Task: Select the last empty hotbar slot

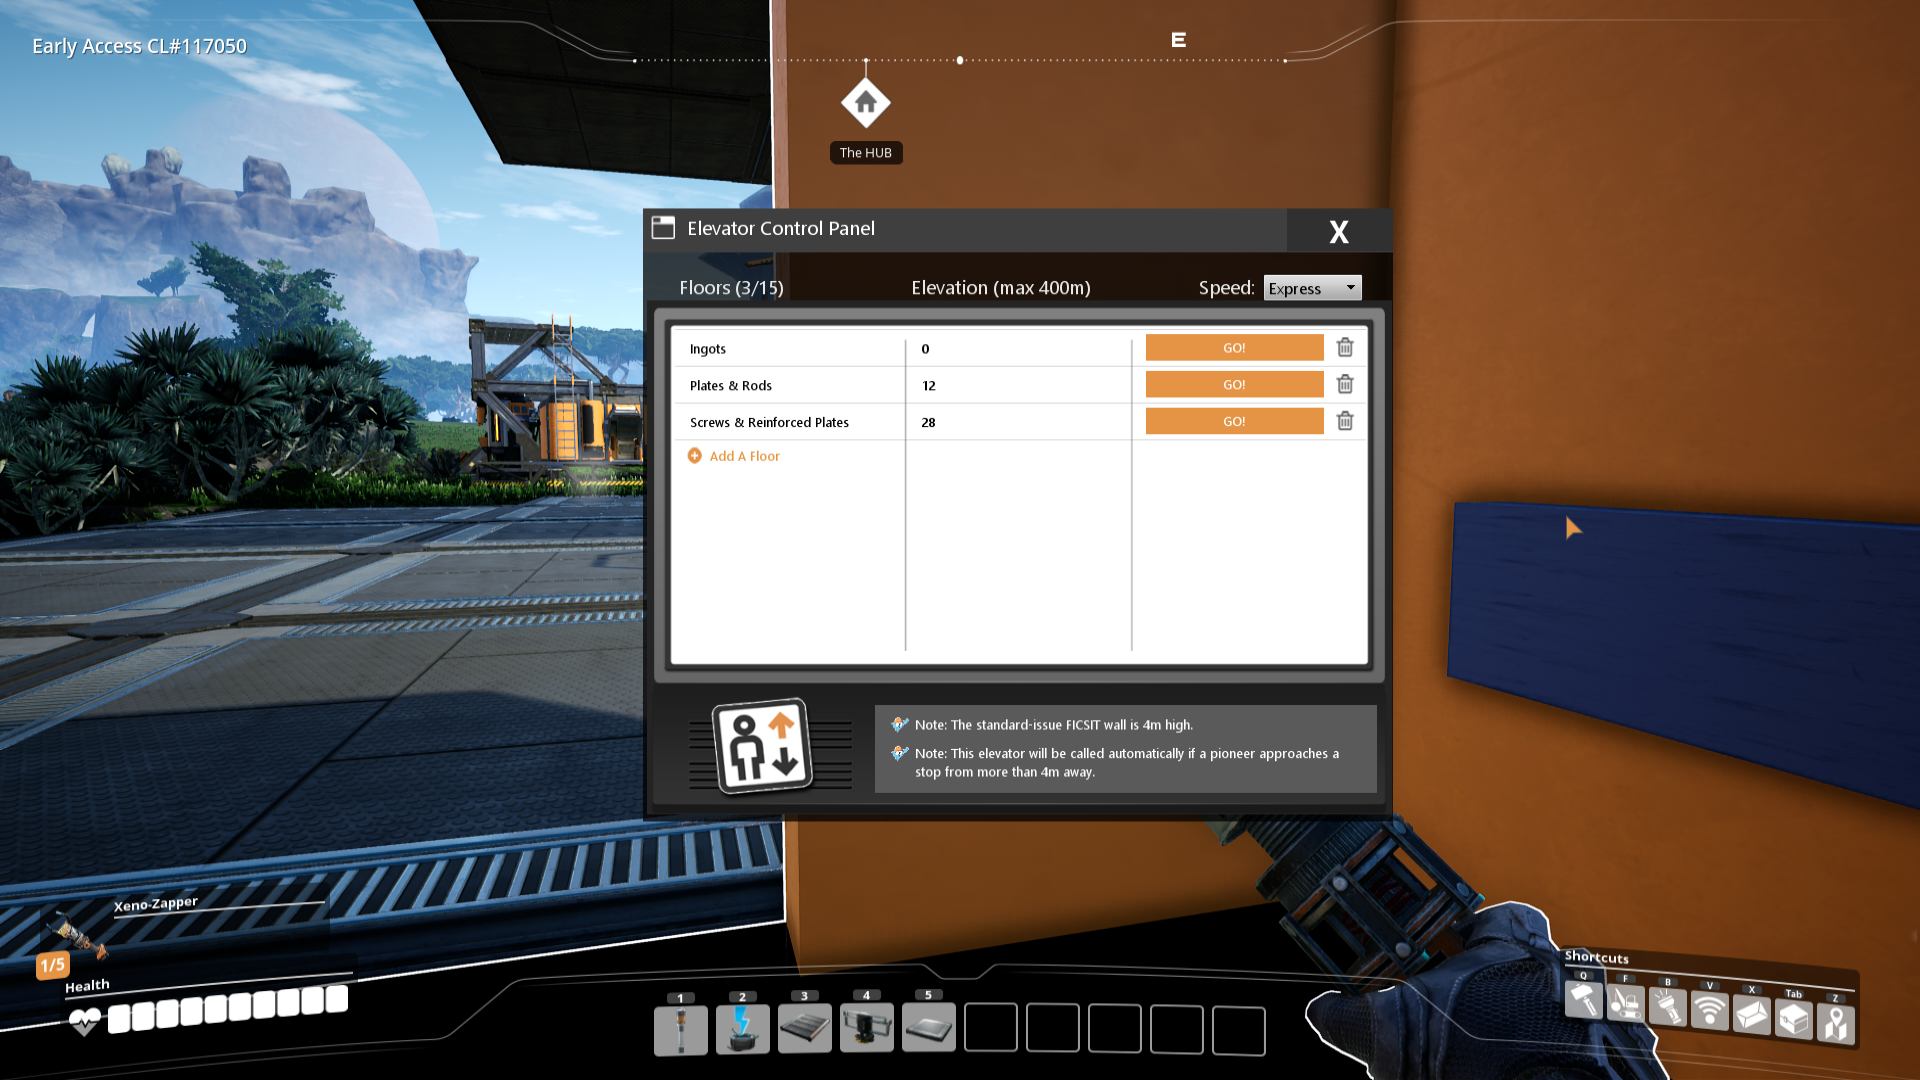Action: click(x=1239, y=1031)
